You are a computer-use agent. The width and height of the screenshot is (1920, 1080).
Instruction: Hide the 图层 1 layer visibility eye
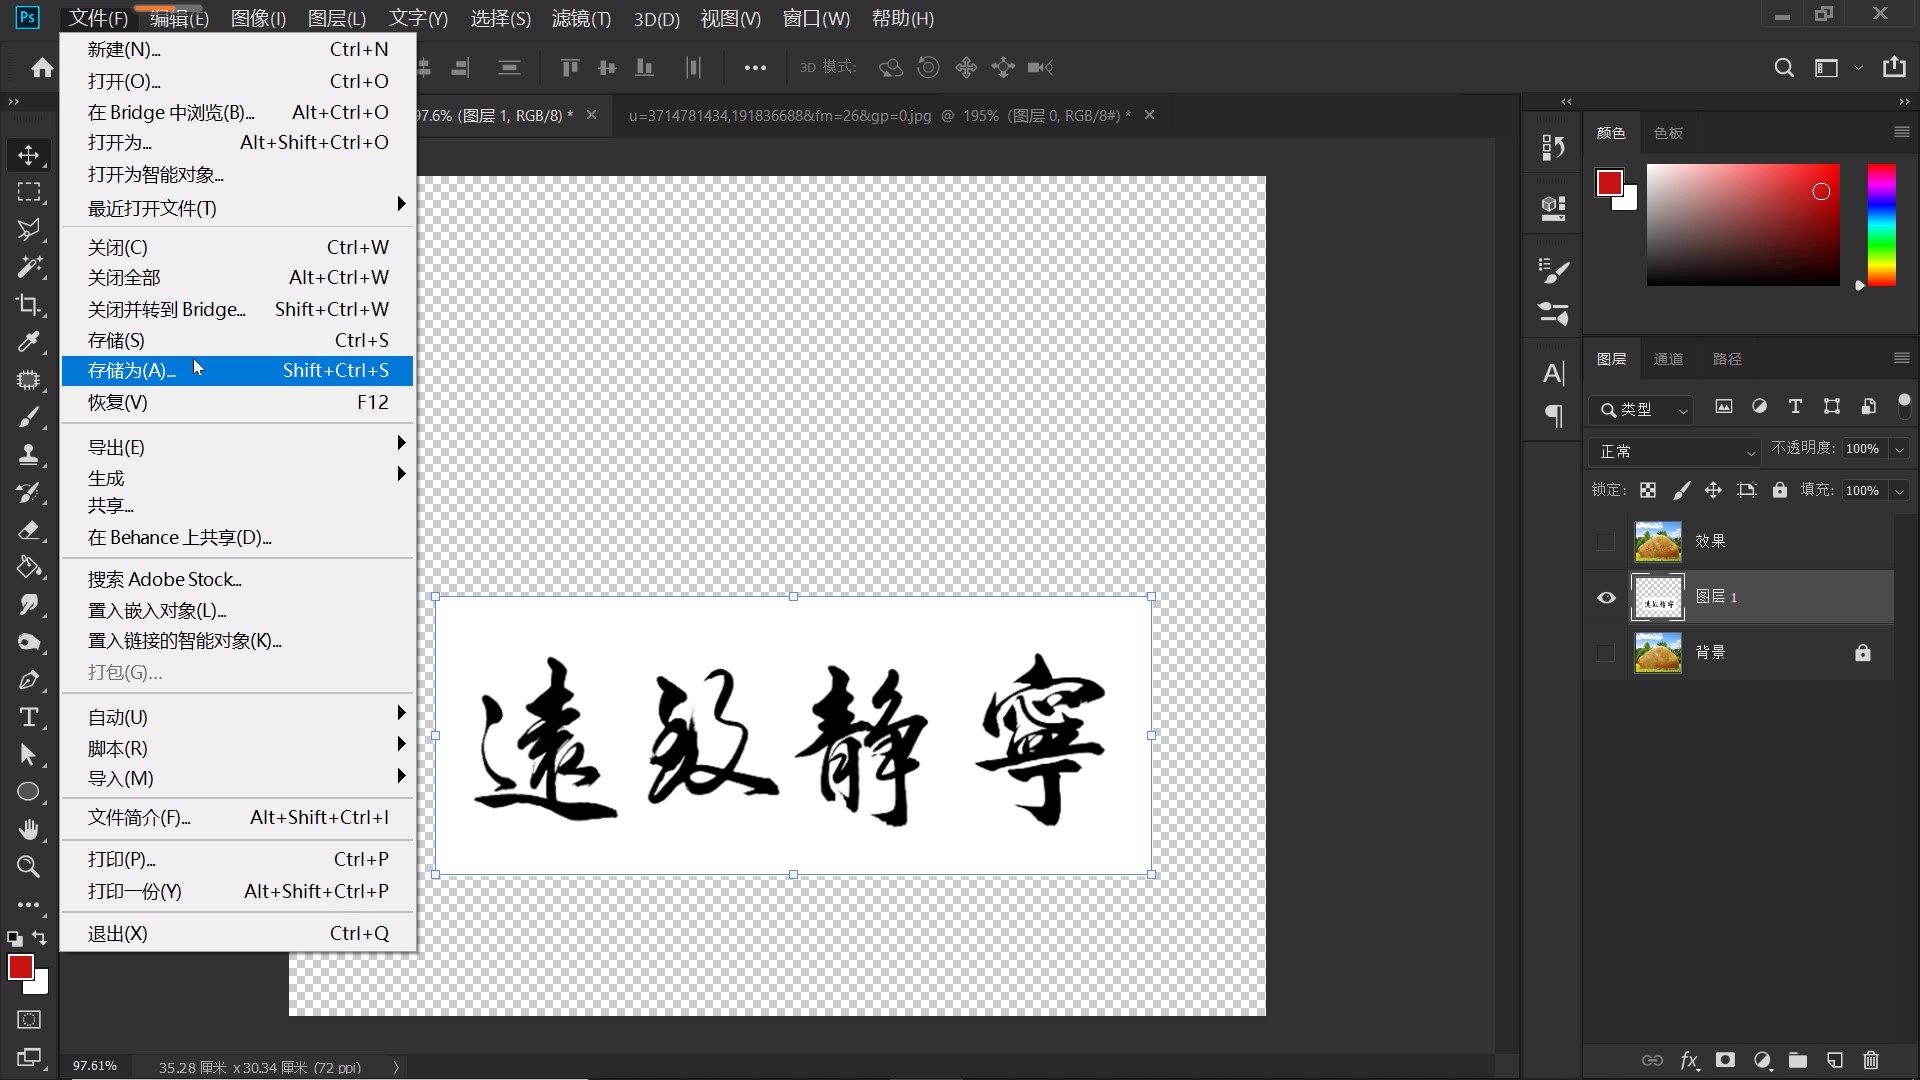click(x=1605, y=596)
